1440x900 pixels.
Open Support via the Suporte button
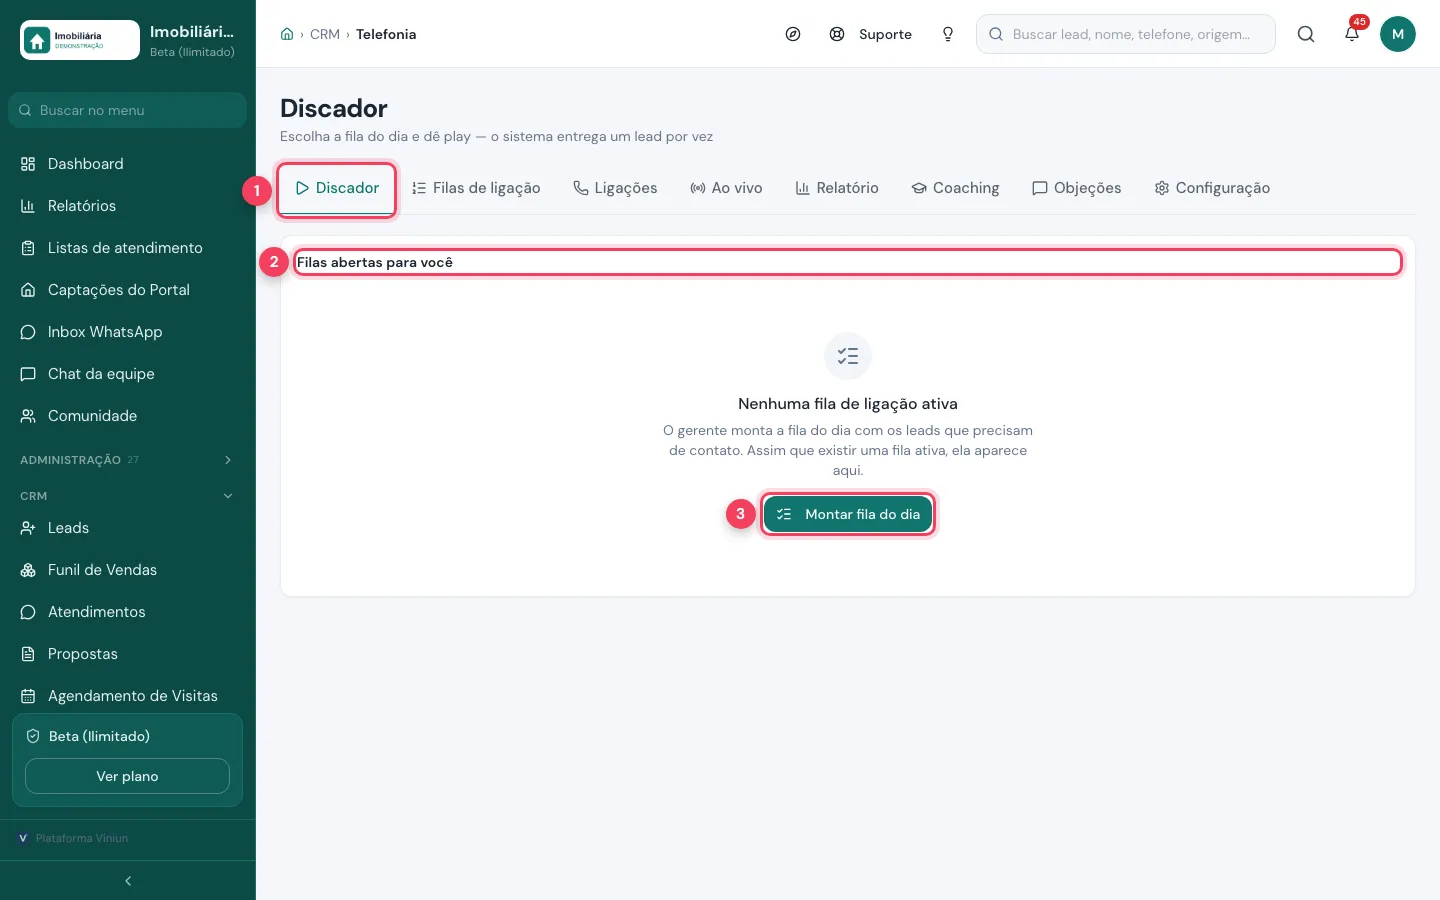point(871,34)
